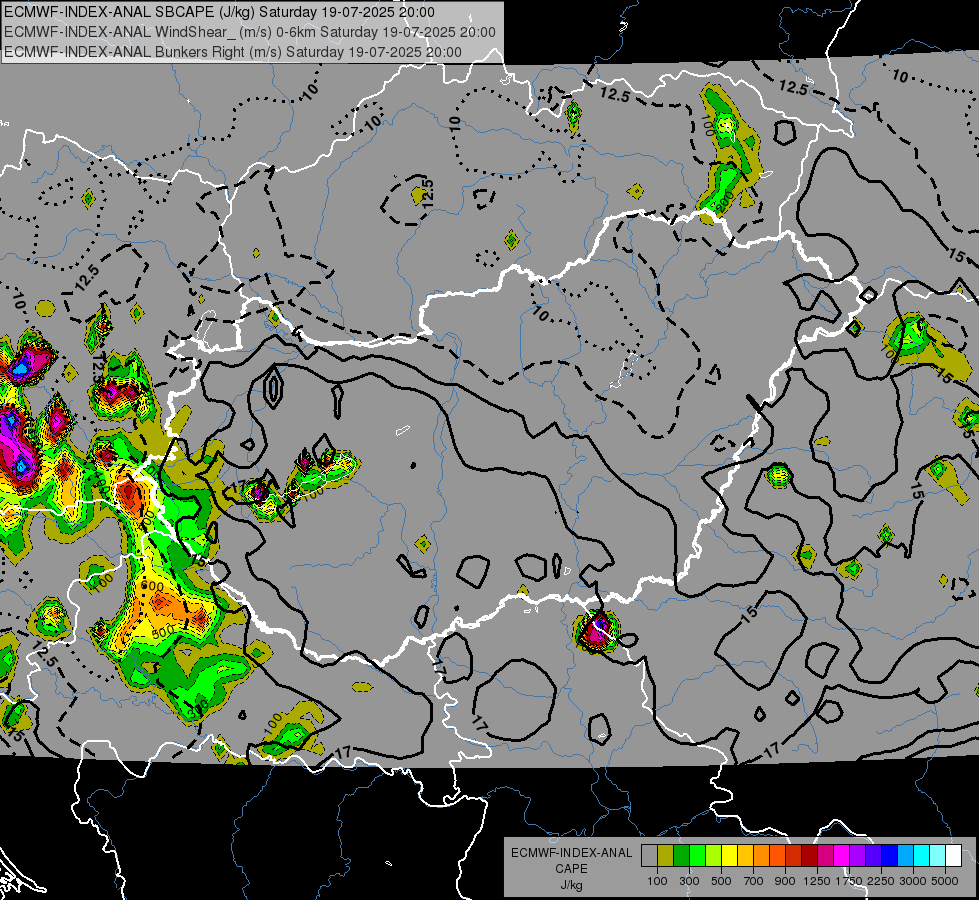Click the legend value 5000

[945, 881]
